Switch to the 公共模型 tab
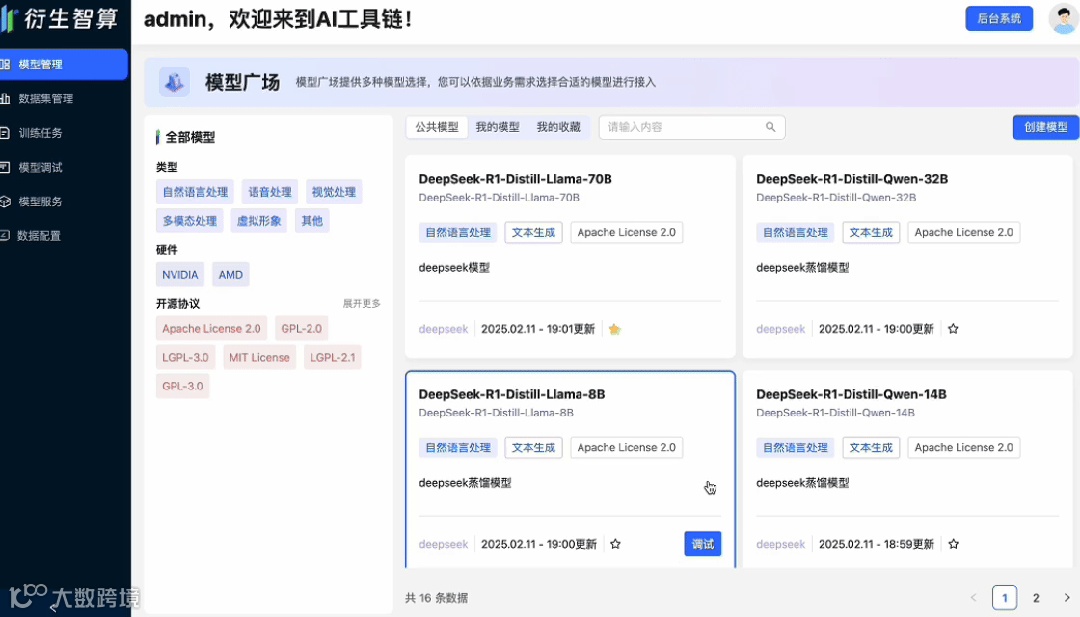The width and height of the screenshot is (1080, 617). coord(437,127)
